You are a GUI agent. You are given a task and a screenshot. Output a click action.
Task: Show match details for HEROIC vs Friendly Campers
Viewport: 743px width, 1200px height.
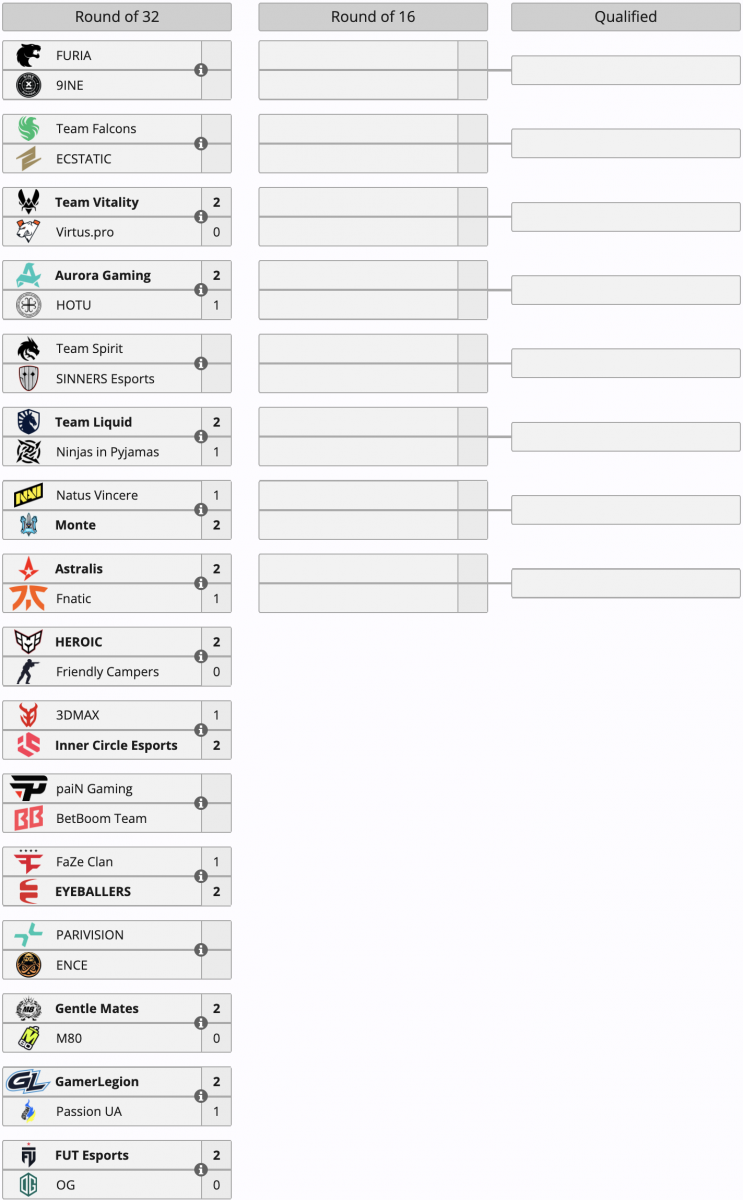tap(201, 657)
